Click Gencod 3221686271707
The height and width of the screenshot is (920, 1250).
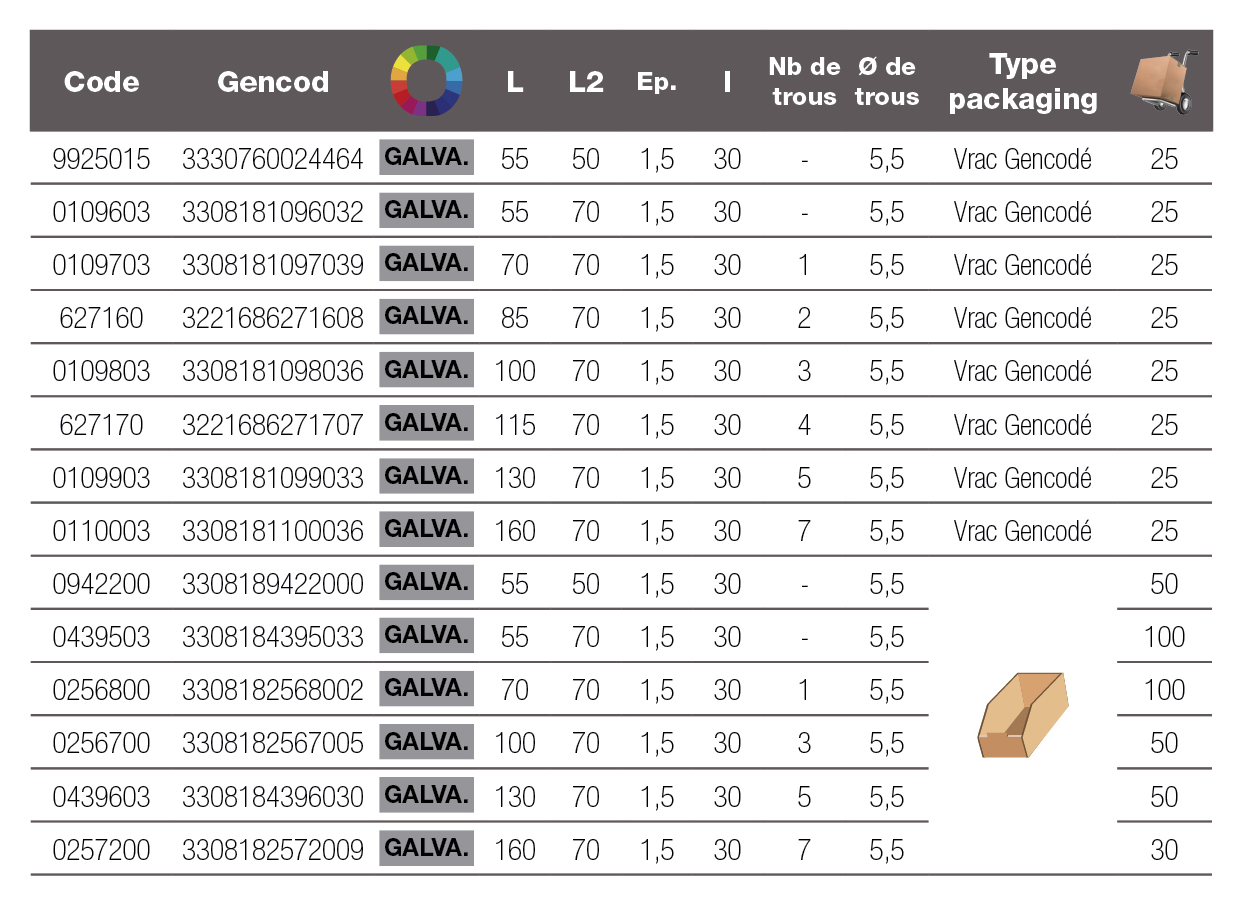click(273, 425)
